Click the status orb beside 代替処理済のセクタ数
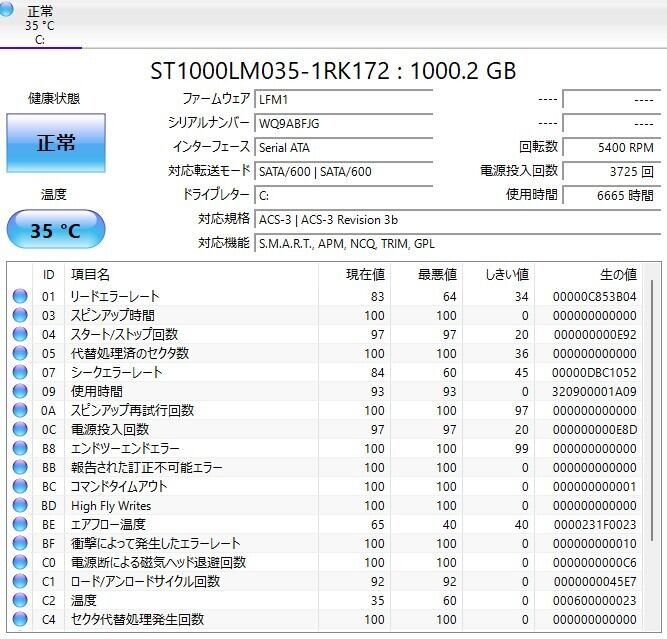Viewport: 667px width, 639px height. (20, 354)
